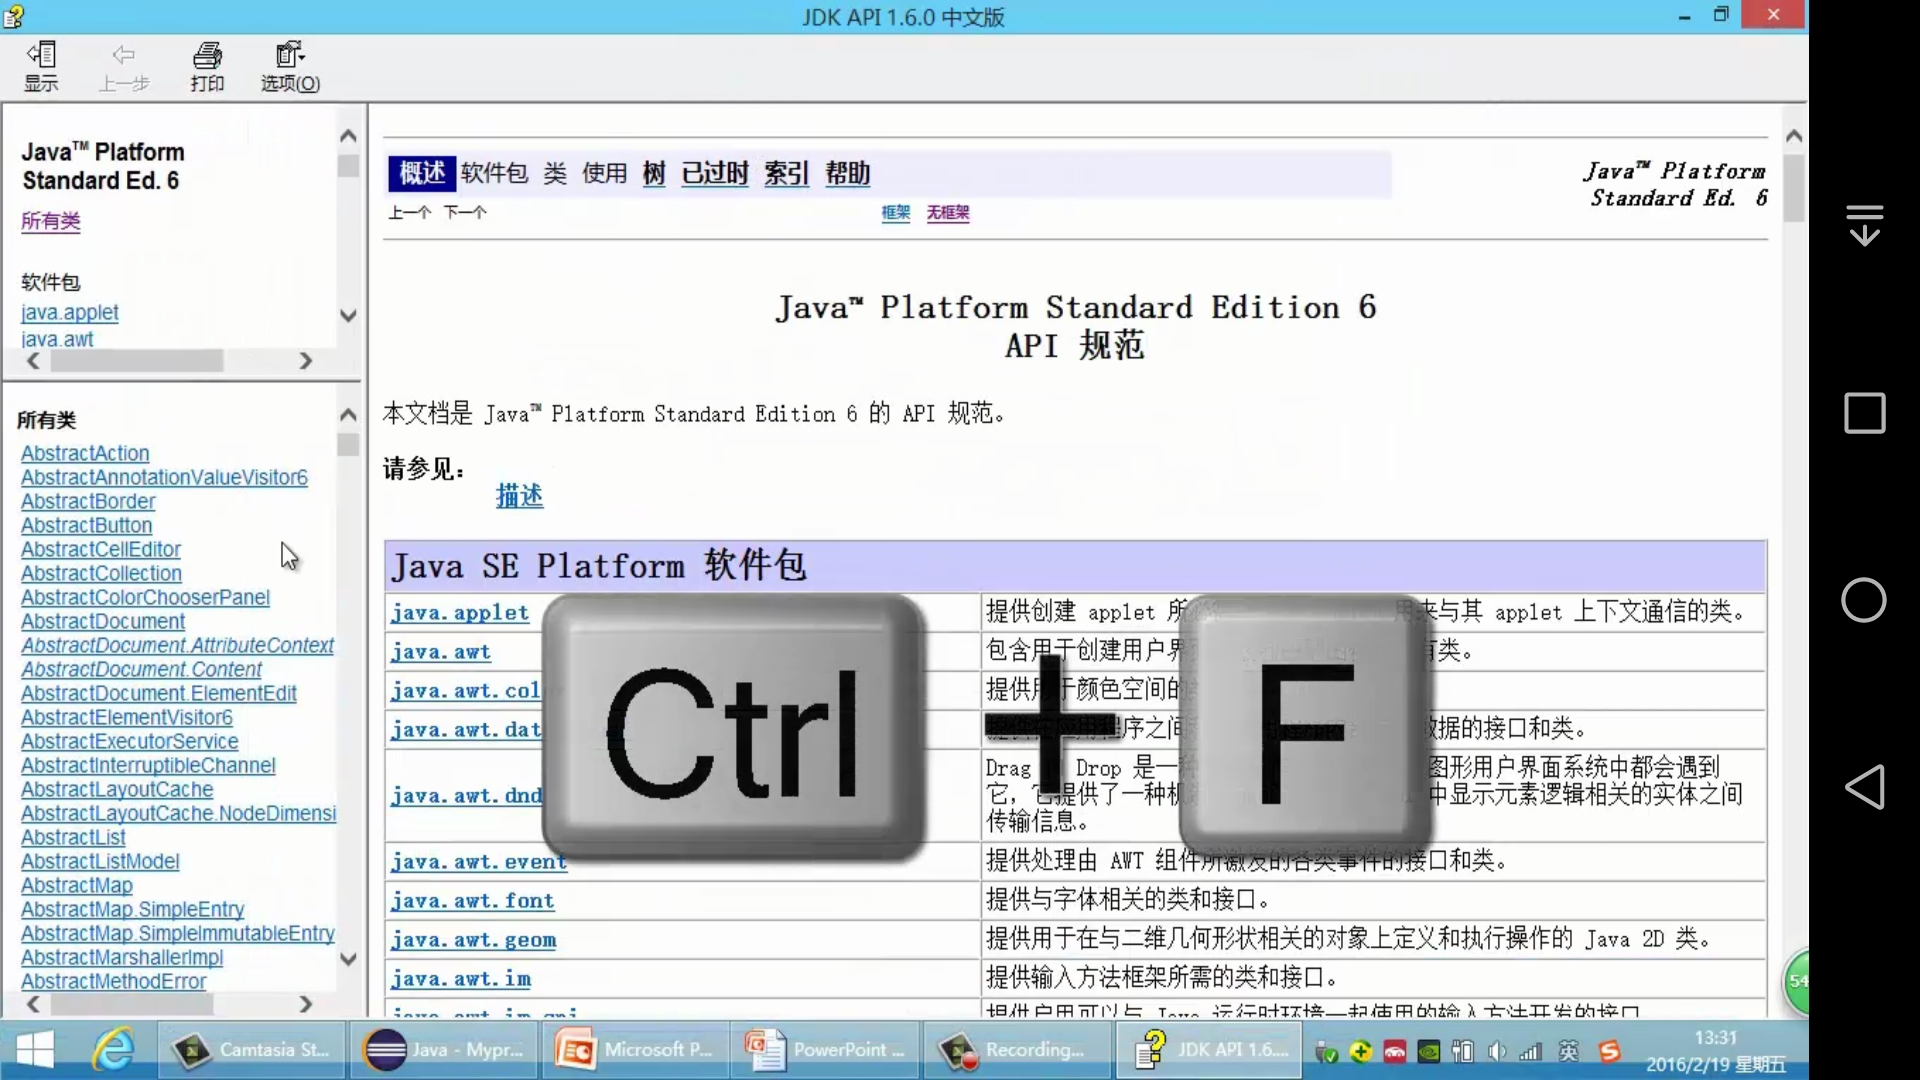Click the Android back triangle button
The width and height of the screenshot is (1920, 1080).
1865,787
